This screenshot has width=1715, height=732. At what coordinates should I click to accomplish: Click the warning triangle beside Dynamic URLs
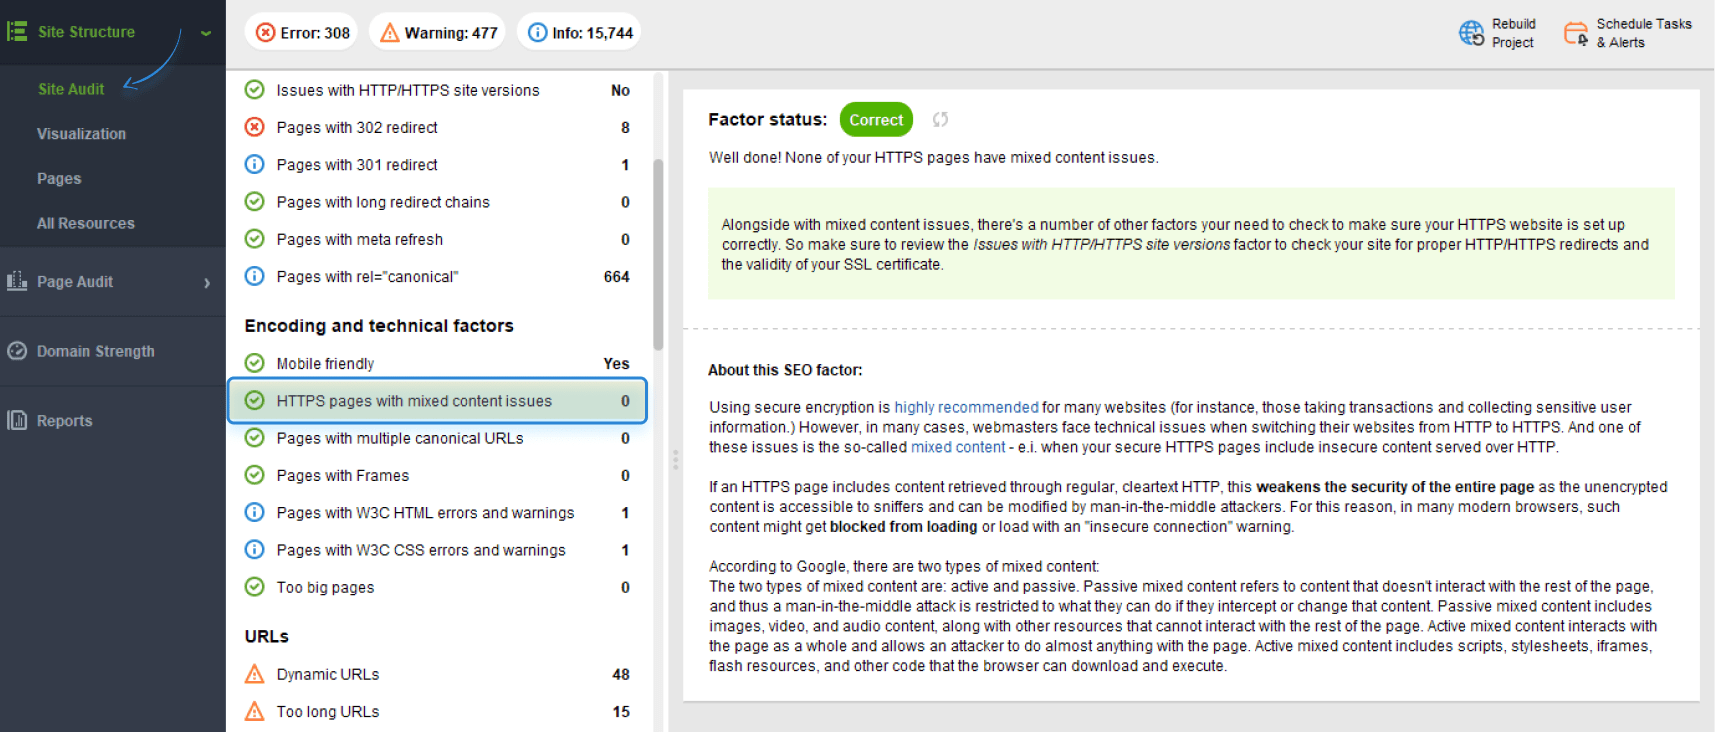tap(255, 674)
